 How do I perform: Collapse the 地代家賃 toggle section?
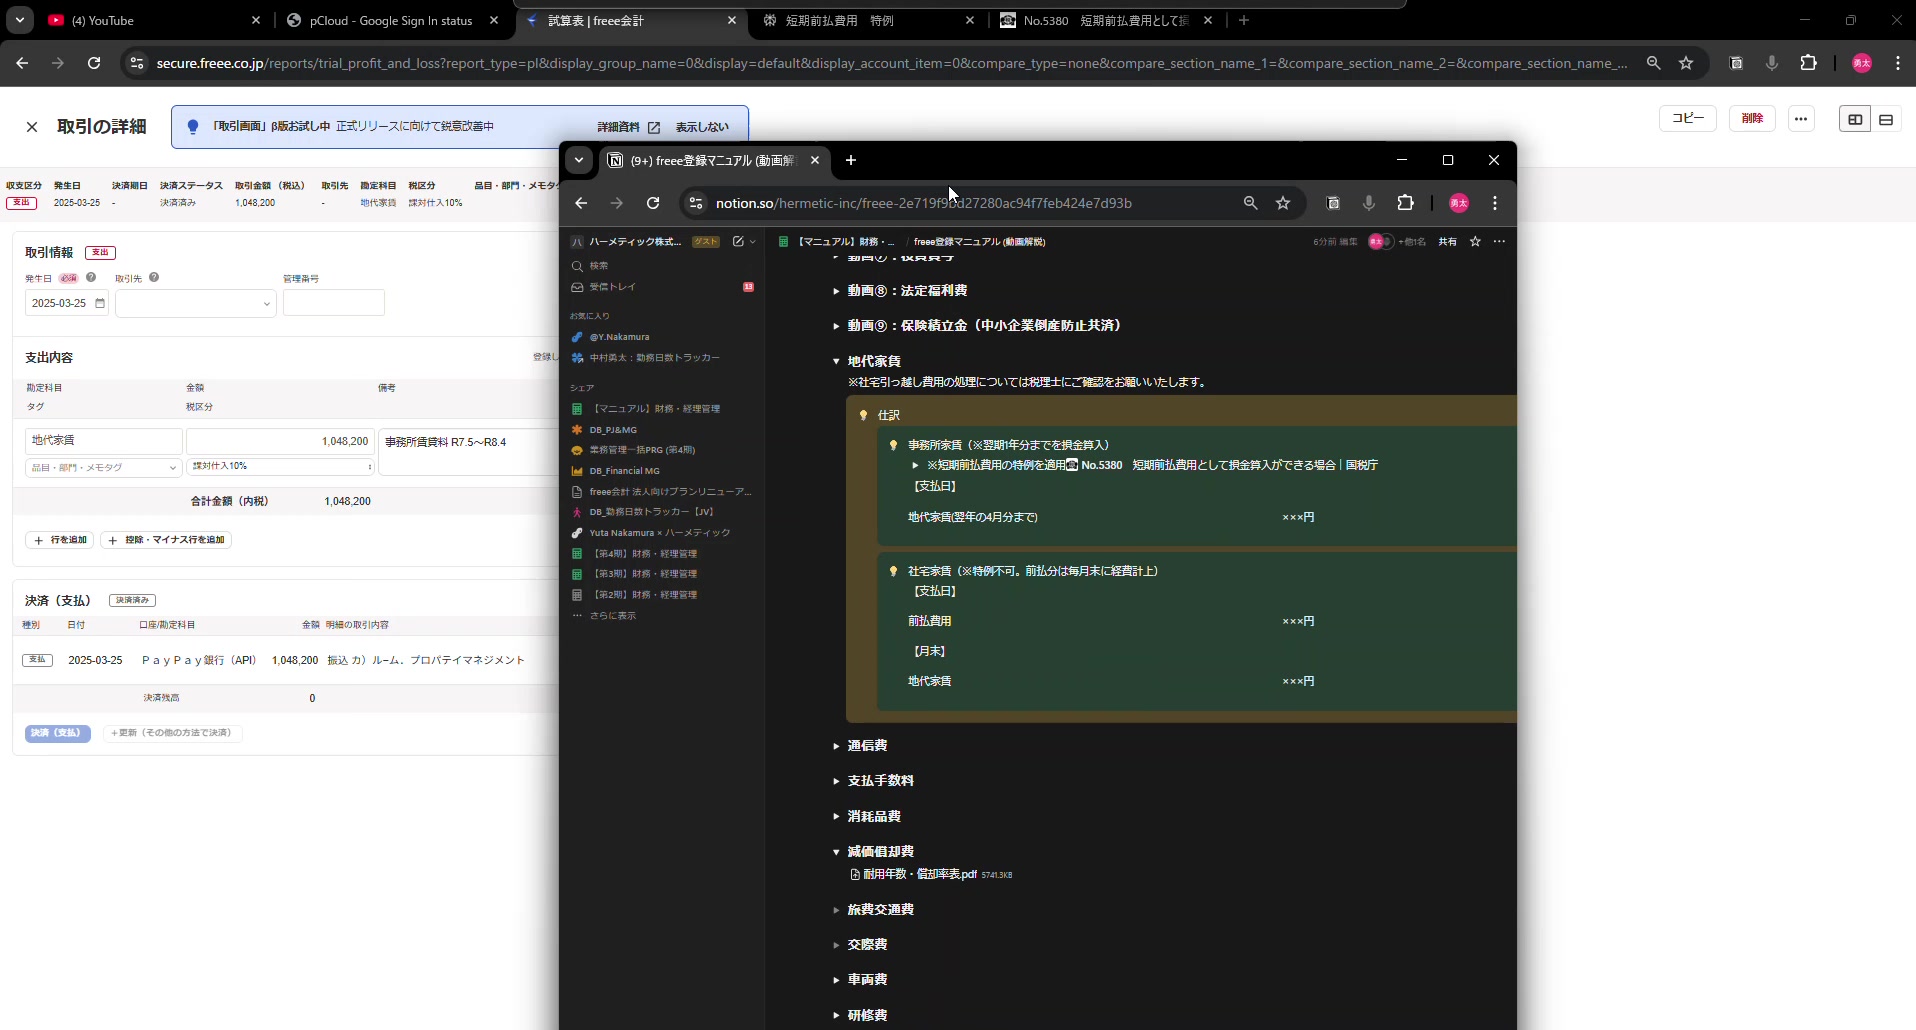click(836, 361)
